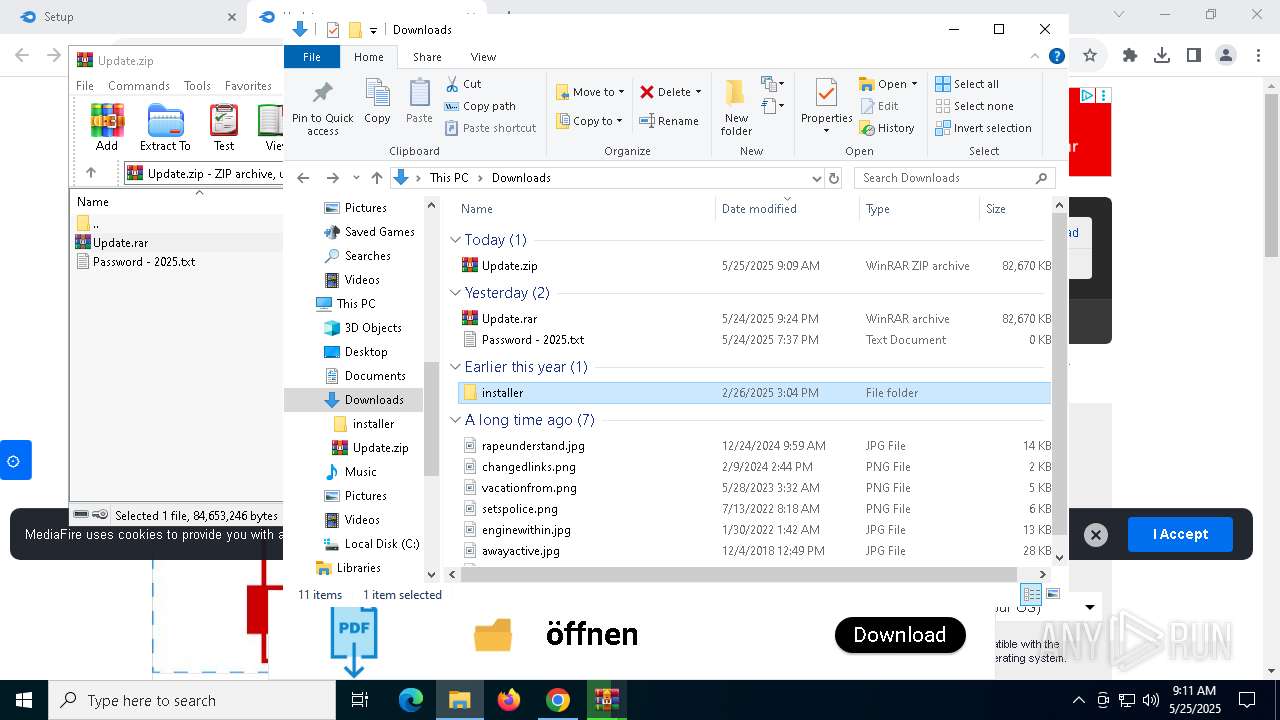1280x720 pixels.
Task: Click Pin to Quick access icon
Action: pyautogui.click(x=322, y=109)
